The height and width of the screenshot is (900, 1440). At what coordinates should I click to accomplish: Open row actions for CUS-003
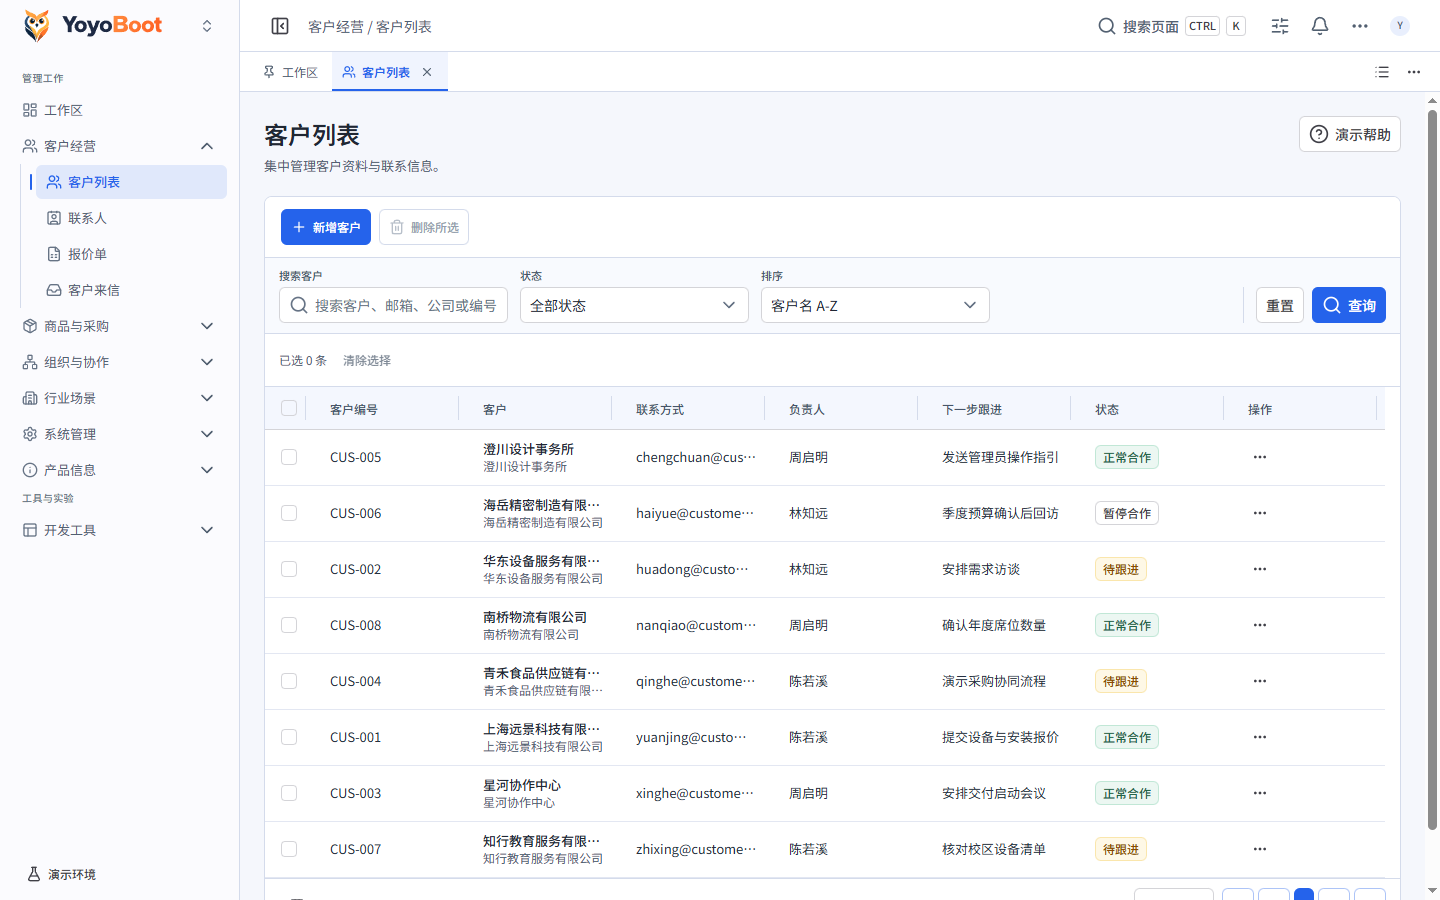[1260, 793]
